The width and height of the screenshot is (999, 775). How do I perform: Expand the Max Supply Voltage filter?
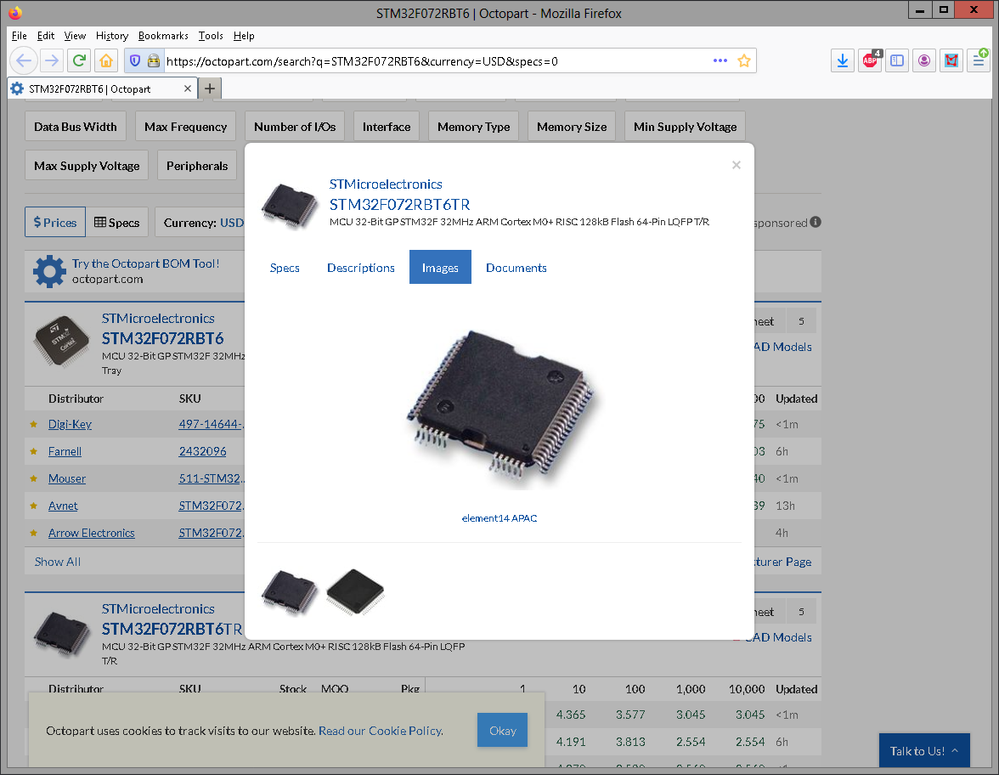coord(87,166)
